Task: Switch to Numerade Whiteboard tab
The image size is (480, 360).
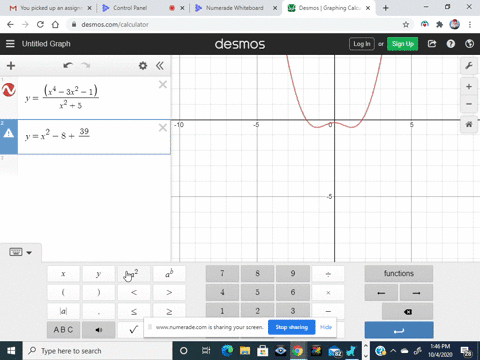Action: pyautogui.click(x=235, y=8)
